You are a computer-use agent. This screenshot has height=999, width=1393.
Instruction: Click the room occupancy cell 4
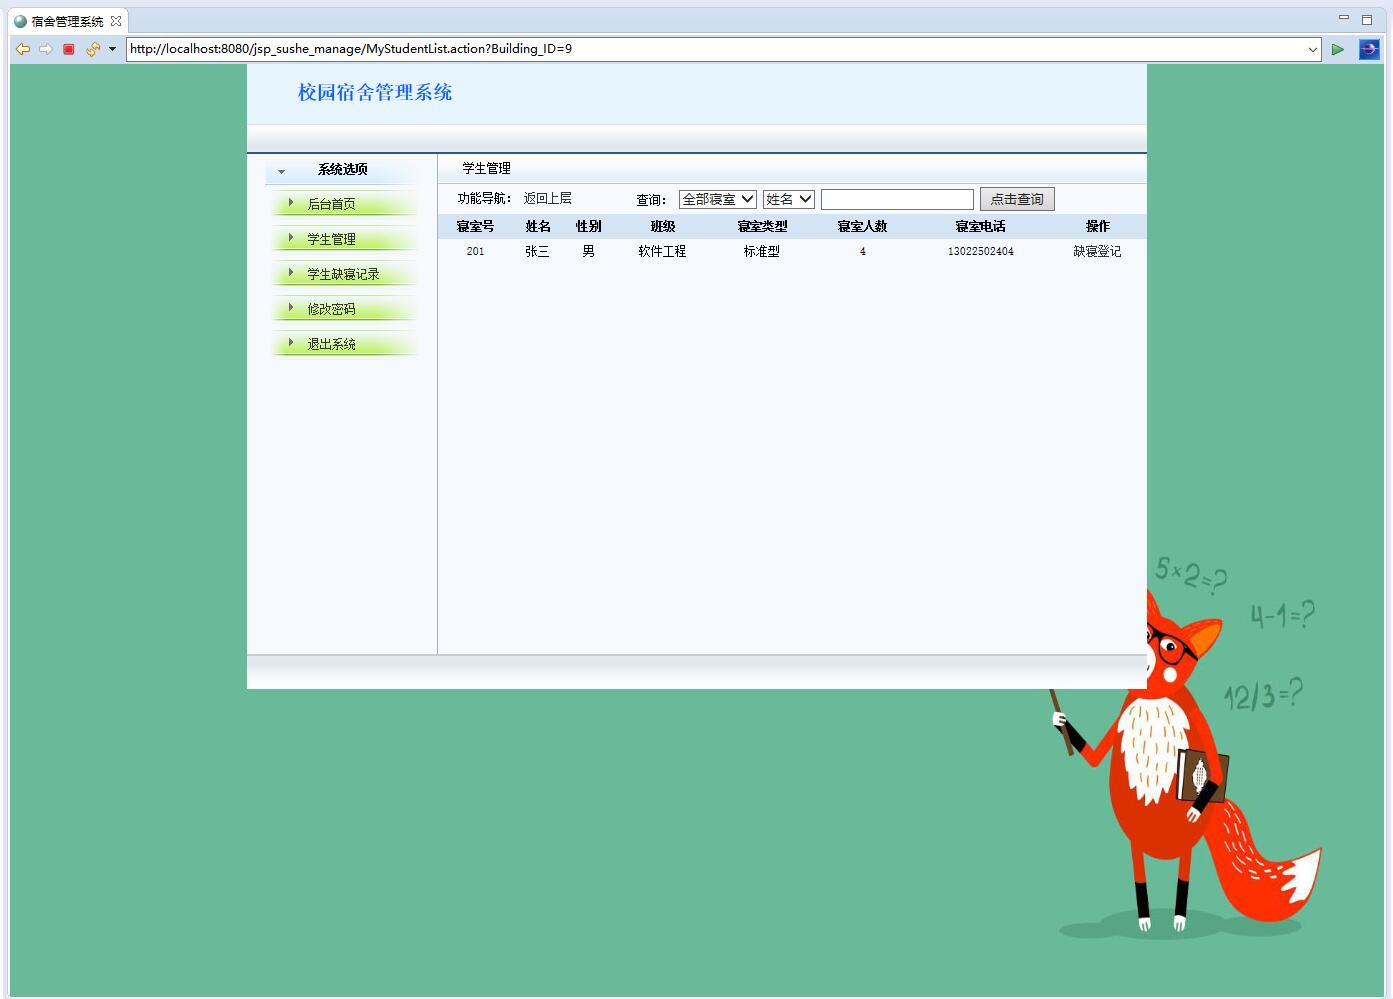point(862,252)
